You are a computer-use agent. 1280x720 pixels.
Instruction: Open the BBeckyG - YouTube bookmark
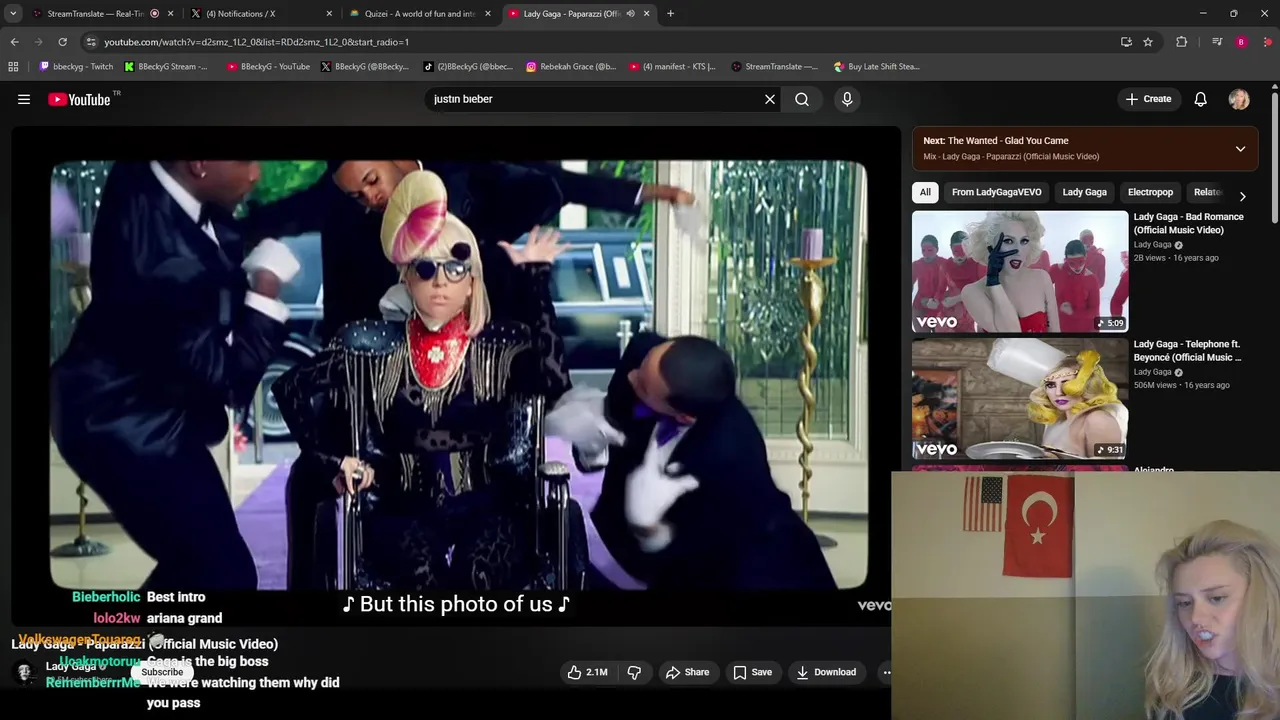(x=268, y=67)
